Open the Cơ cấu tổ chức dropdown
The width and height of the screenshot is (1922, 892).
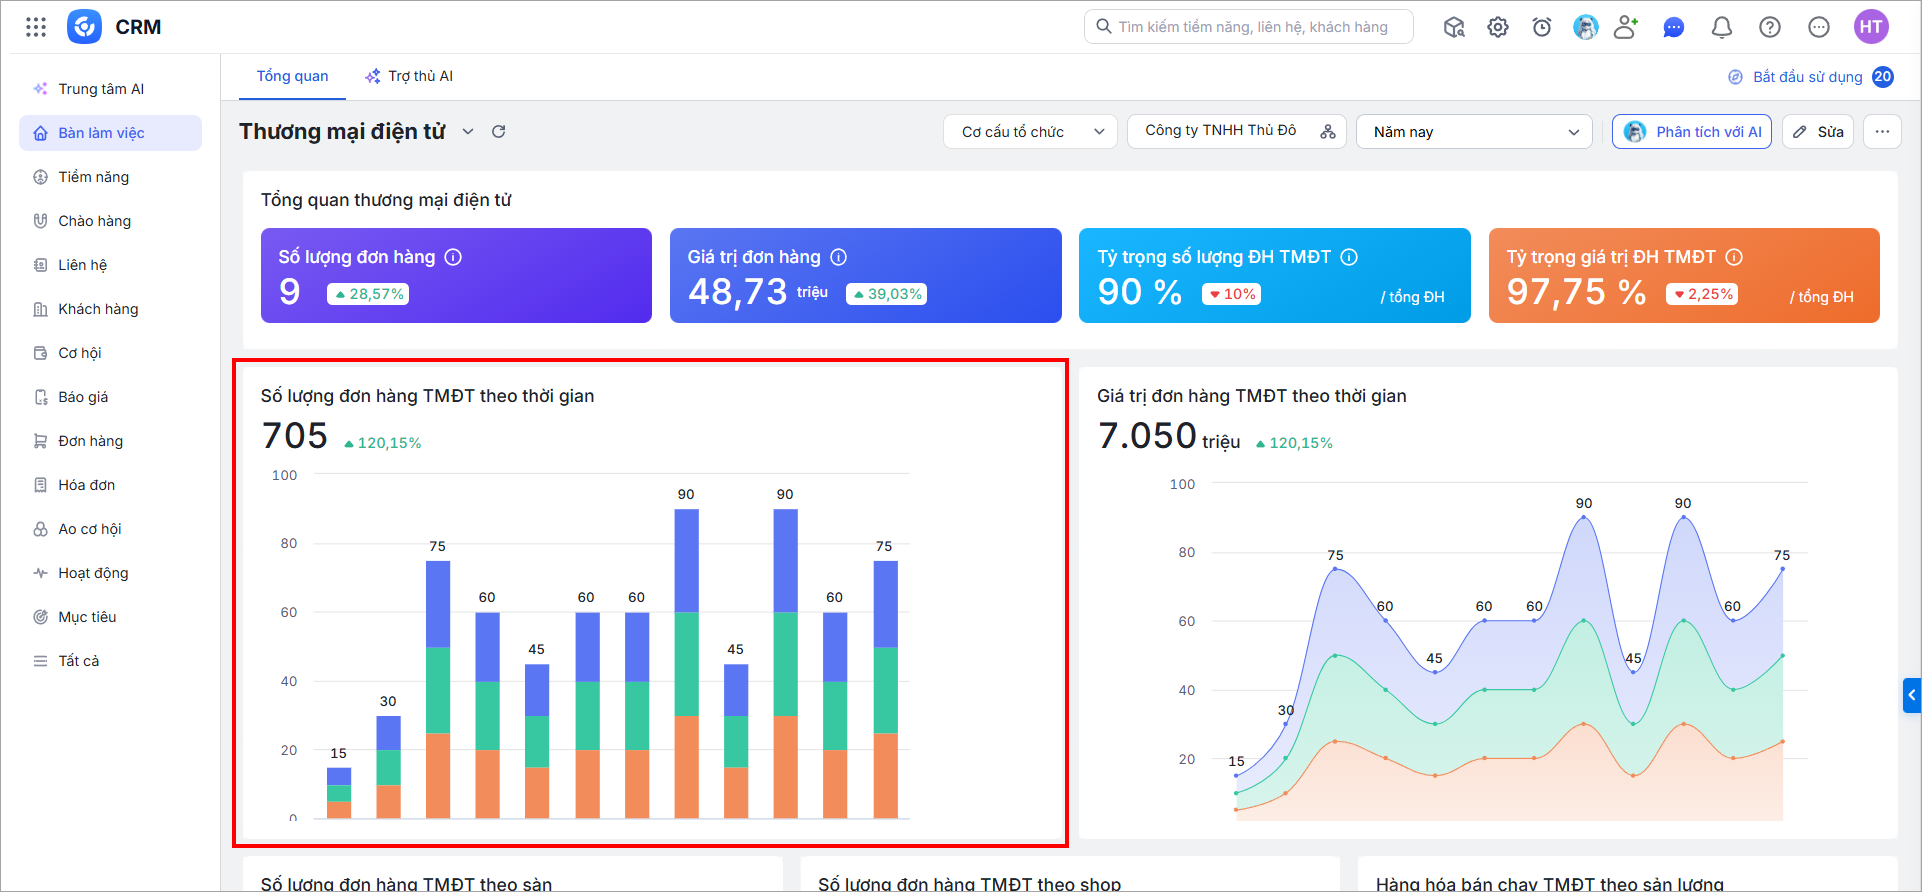pyautogui.click(x=1030, y=132)
